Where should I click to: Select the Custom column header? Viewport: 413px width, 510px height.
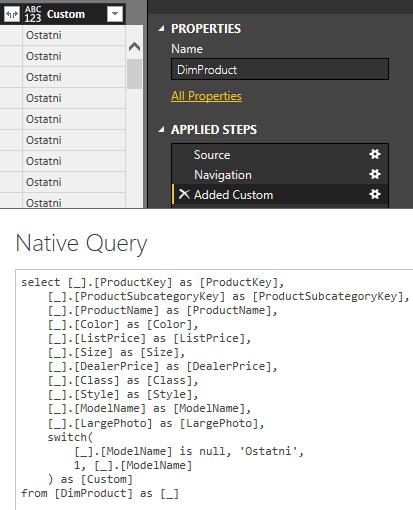point(66,14)
